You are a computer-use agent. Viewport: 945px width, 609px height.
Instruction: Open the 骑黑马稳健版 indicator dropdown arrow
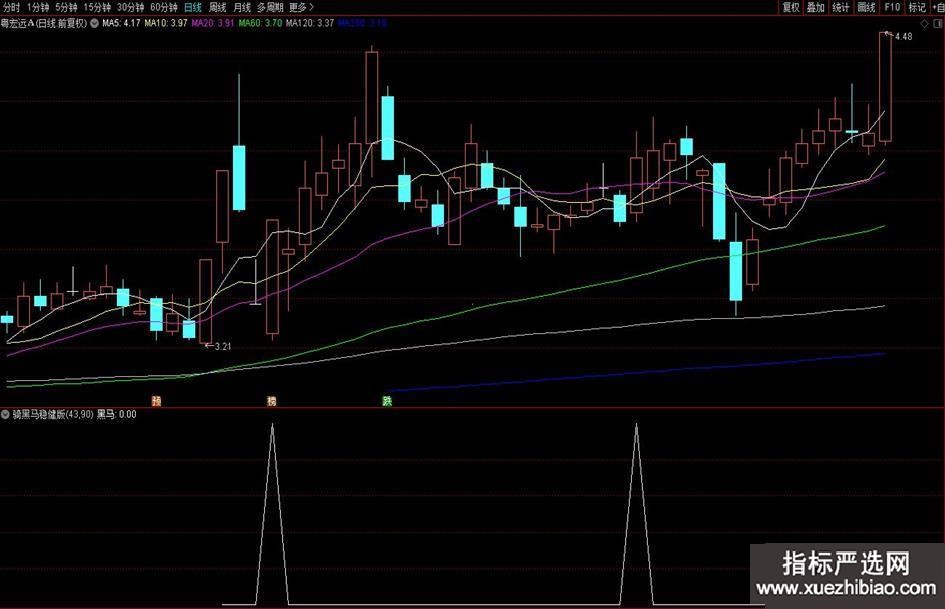[x=5, y=414]
